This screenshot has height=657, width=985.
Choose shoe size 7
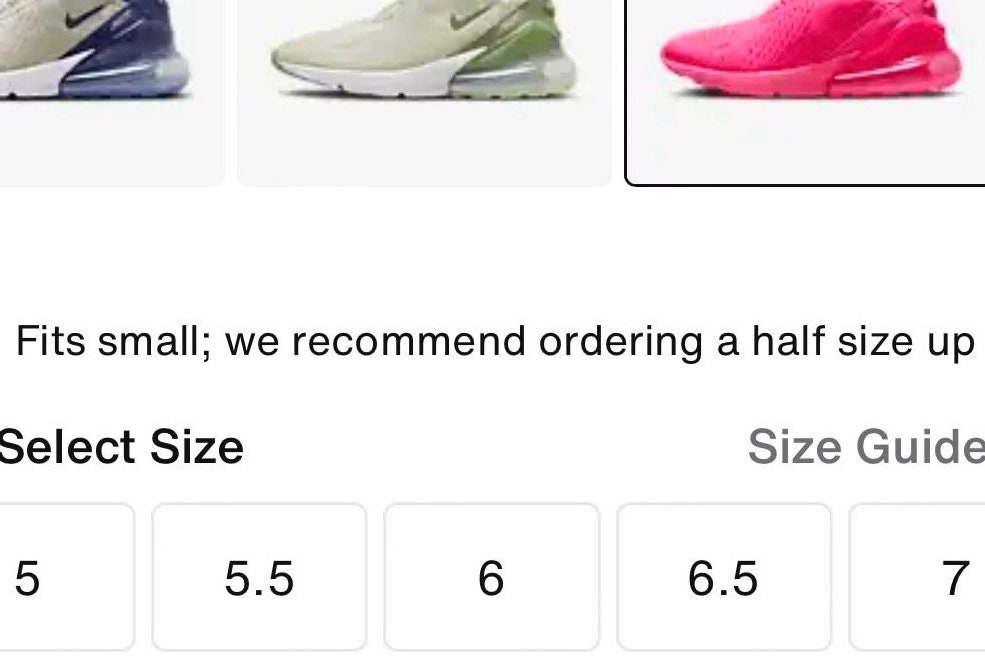918,577
